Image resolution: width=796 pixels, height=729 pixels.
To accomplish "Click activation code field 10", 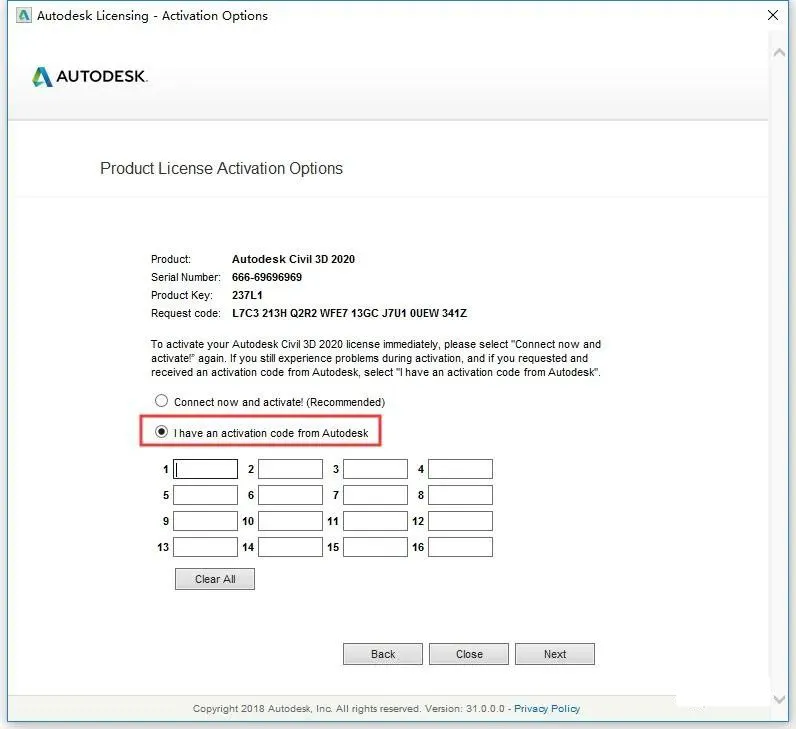I will [290, 521].
